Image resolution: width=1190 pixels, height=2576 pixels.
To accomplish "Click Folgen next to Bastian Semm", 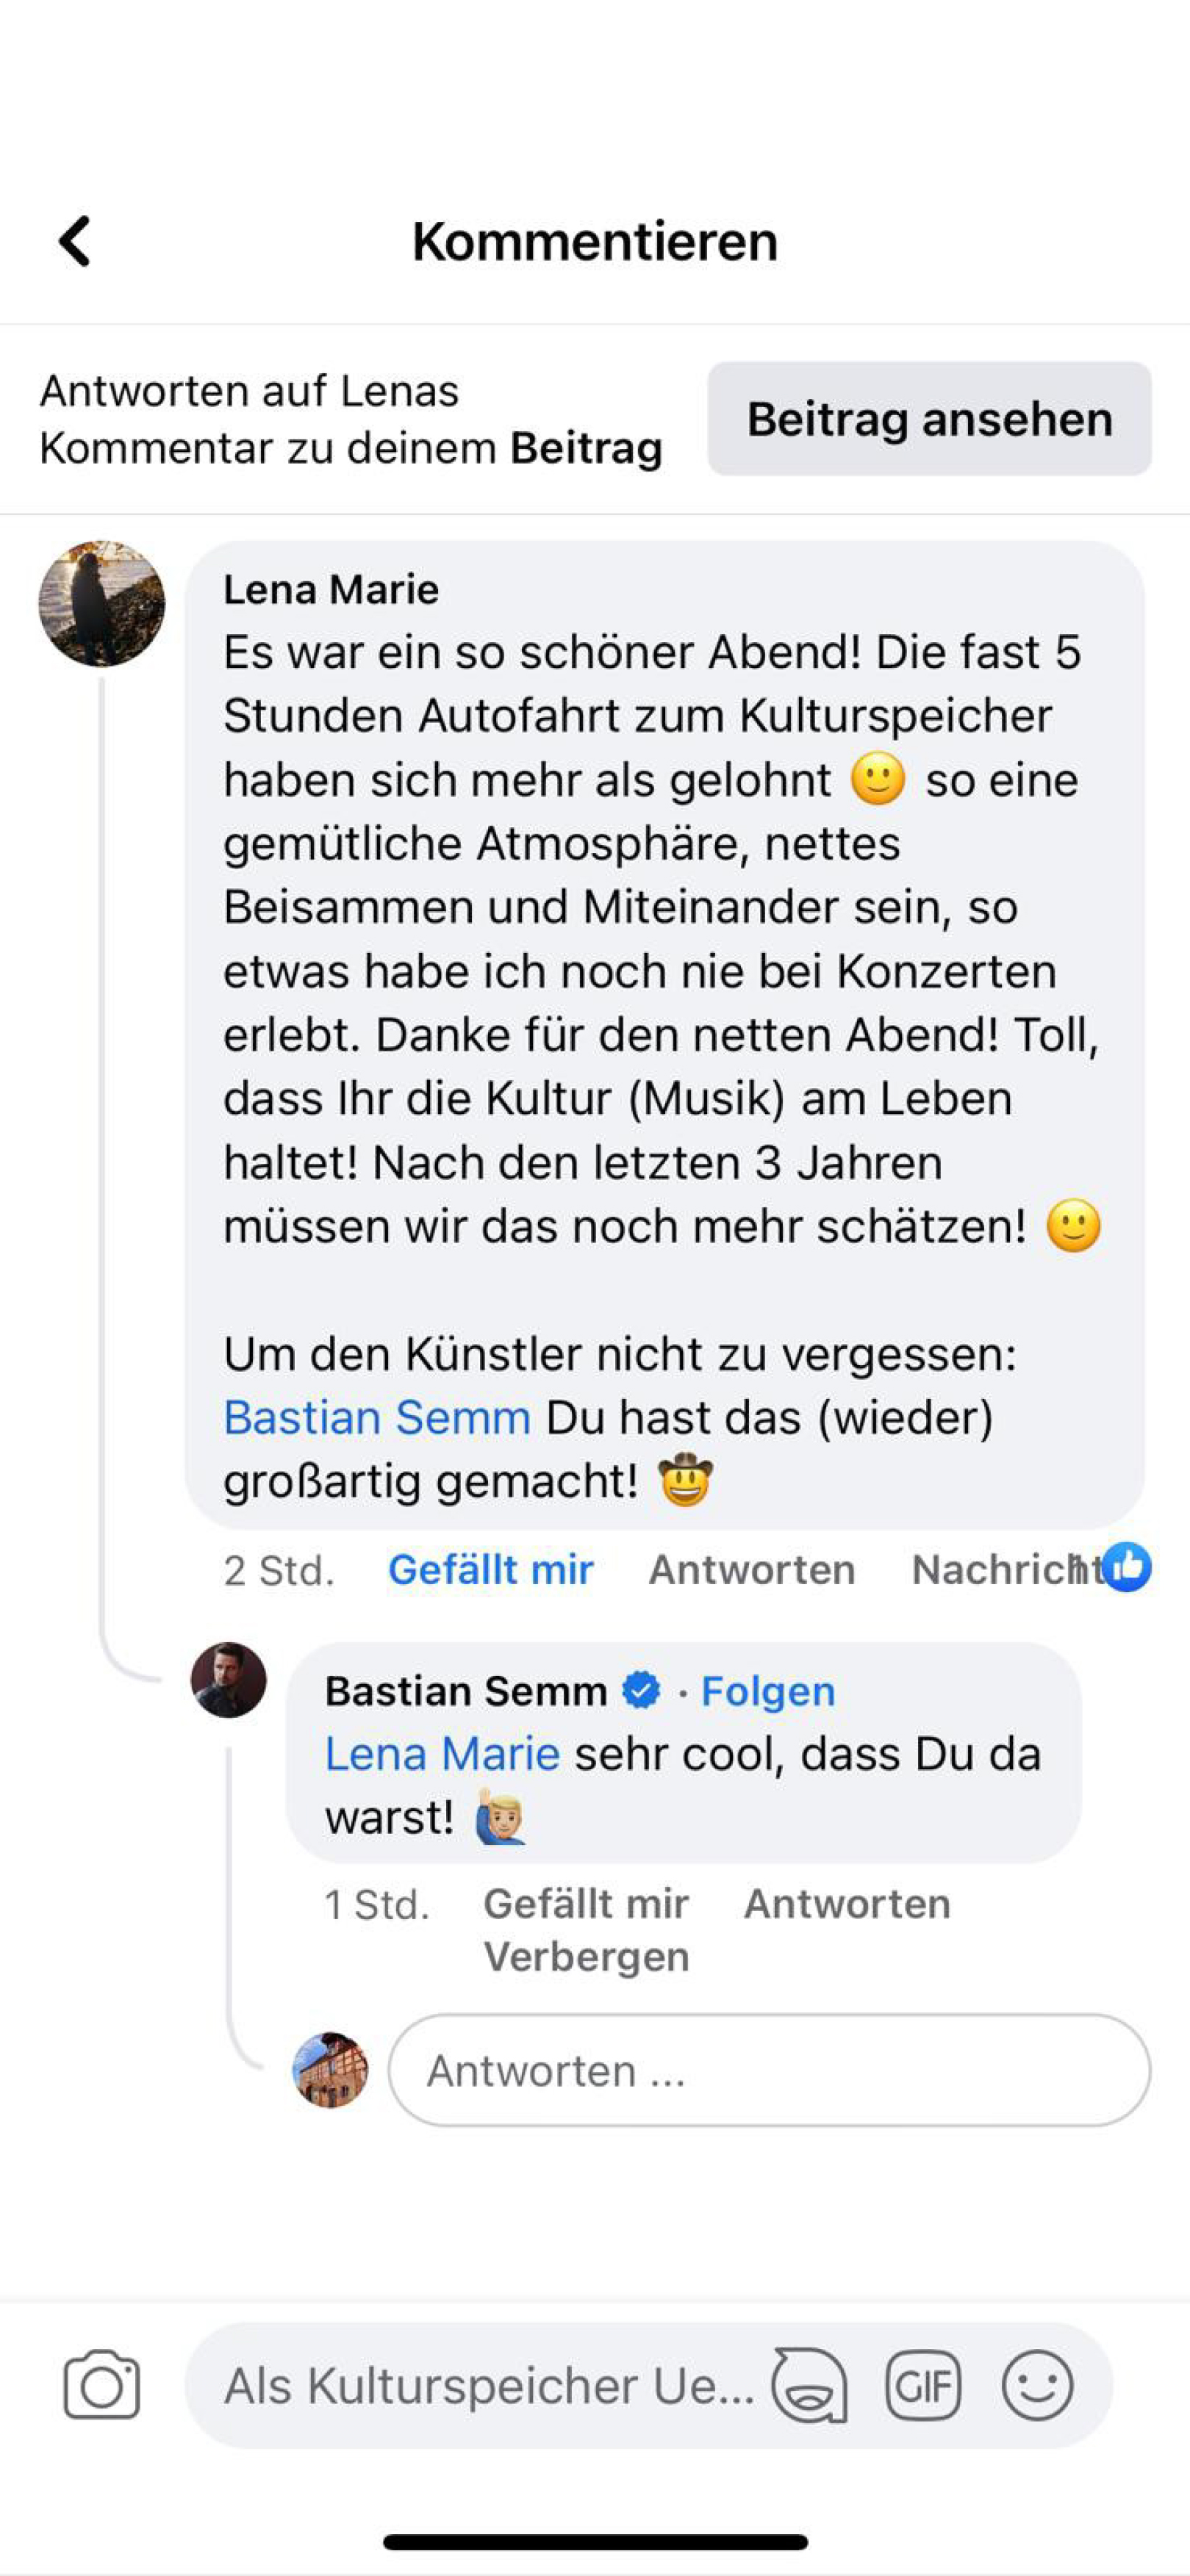I will click(x=767, y=1691).
